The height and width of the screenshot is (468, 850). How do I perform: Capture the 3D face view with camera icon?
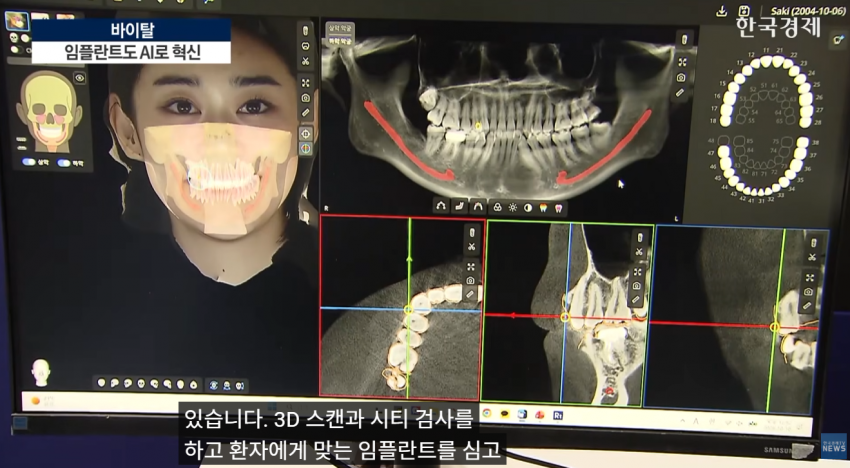[306, 98]
